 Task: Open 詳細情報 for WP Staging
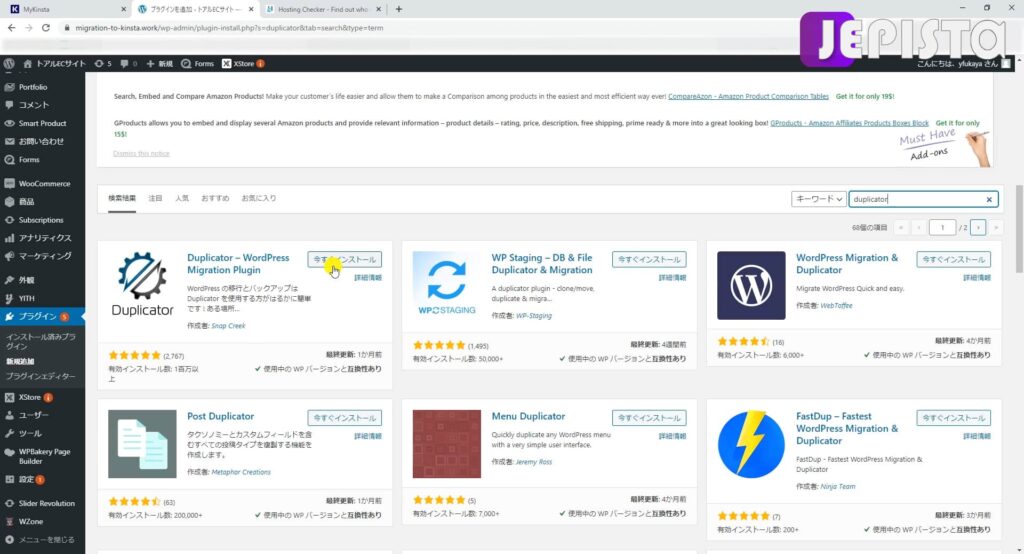coord(672,278)
